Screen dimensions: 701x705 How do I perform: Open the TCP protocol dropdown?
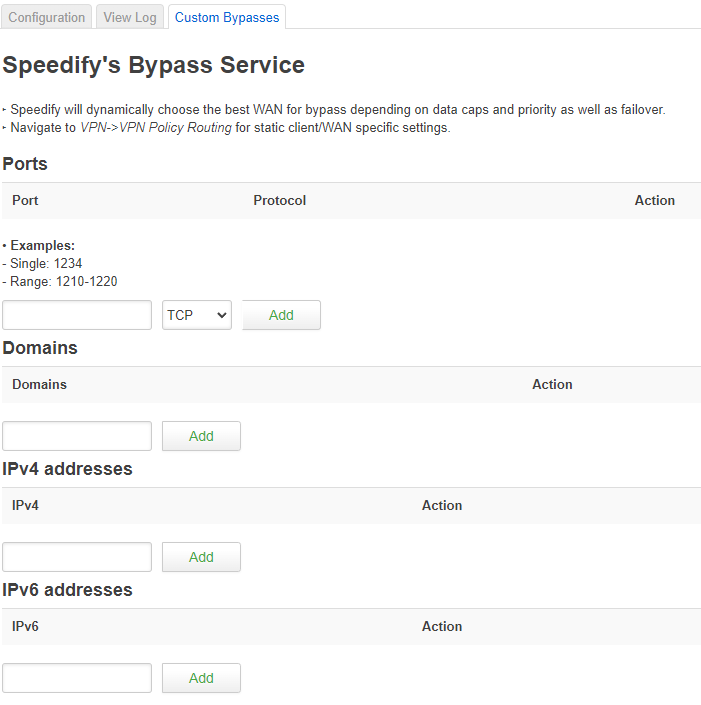[x=197, y=315]
